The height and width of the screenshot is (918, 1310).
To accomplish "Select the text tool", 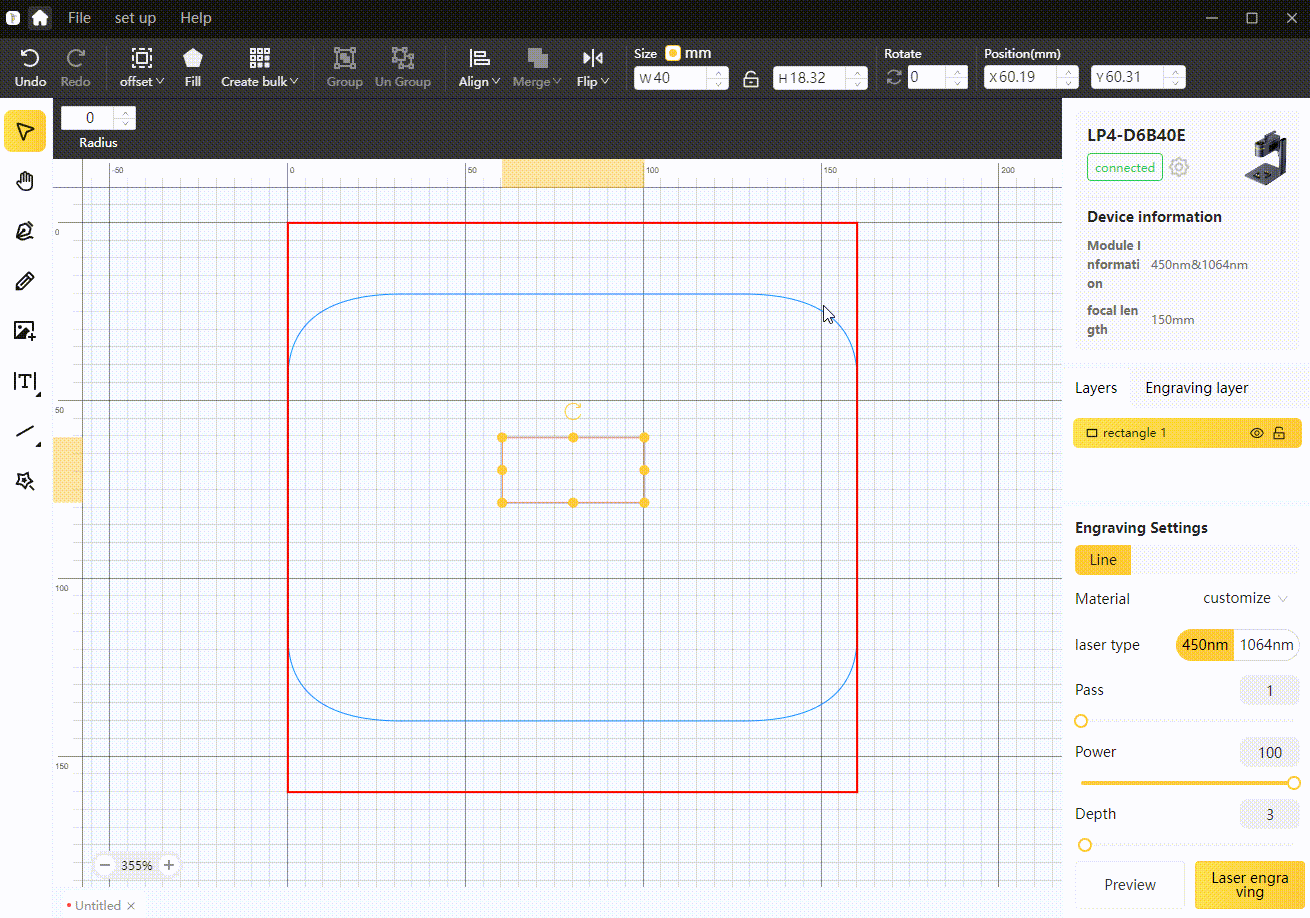I will 25,381.
